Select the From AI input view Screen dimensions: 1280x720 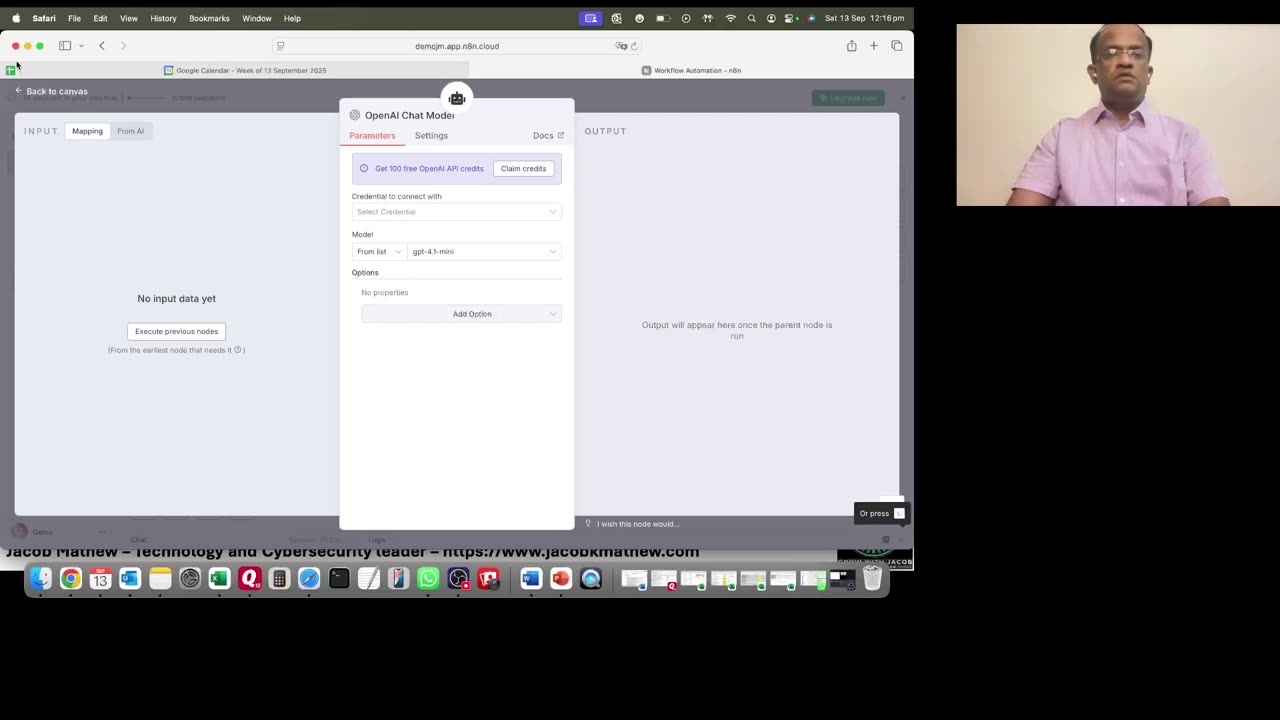click(130, 131)
